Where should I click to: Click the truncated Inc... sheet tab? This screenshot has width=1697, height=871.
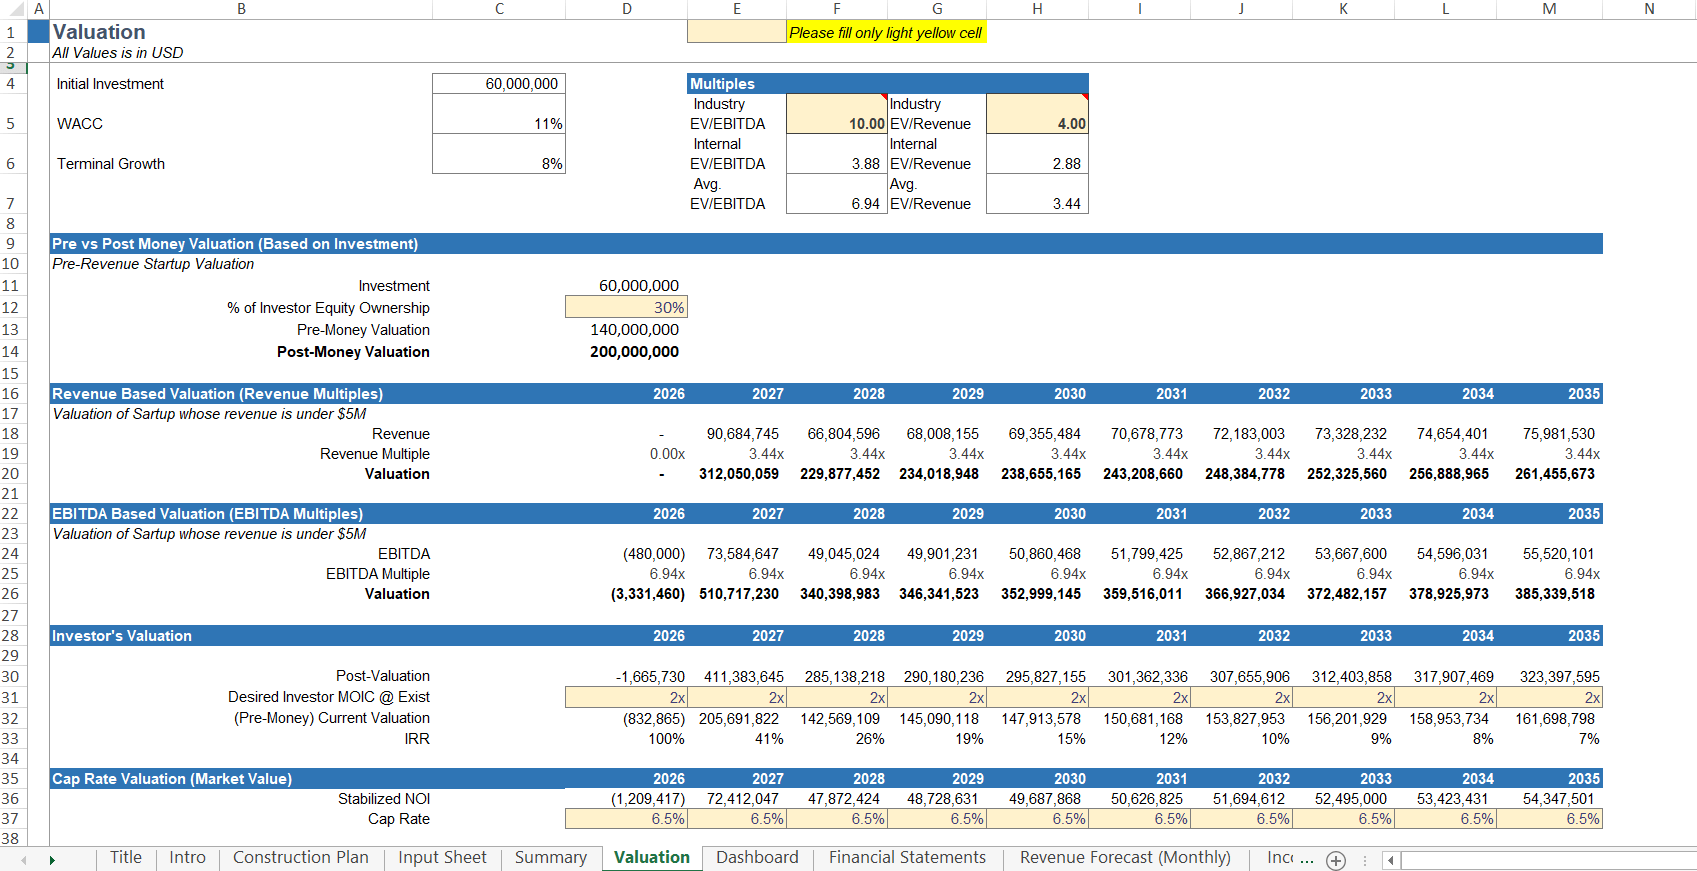click(x=1289, y=858)
